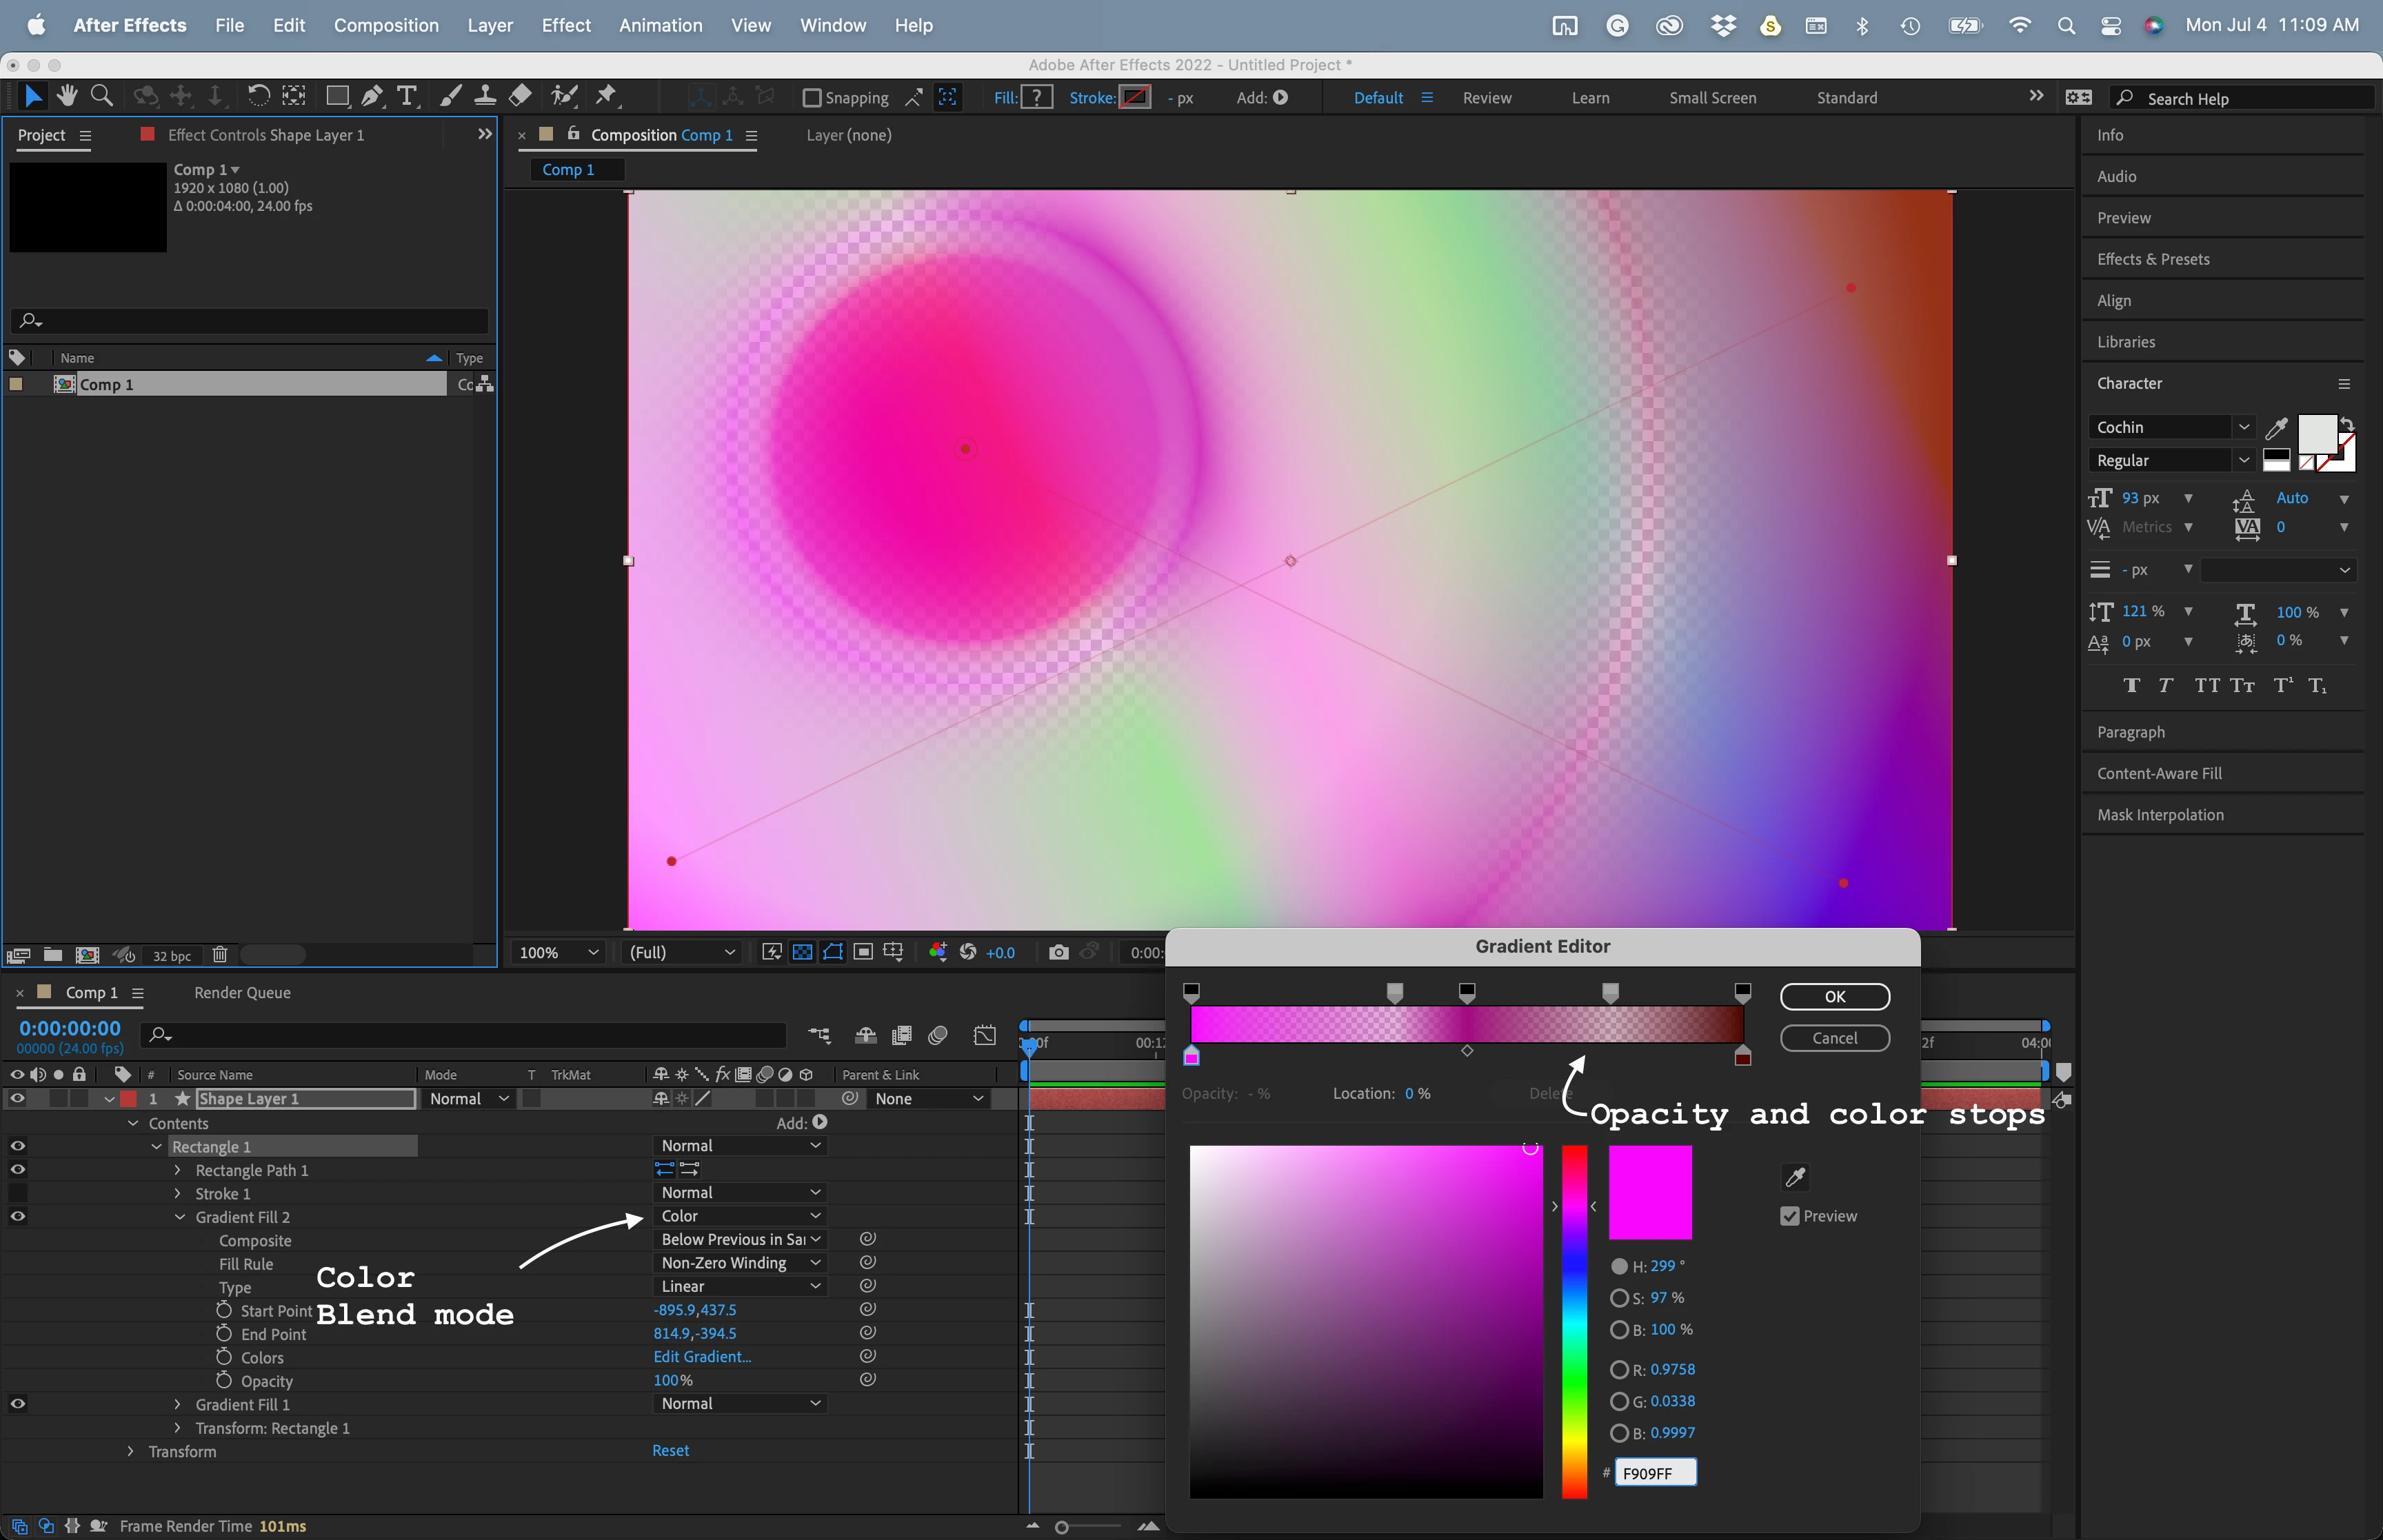
Task: Select the Rectangle shape tool
Action: (x=337, y=96)
